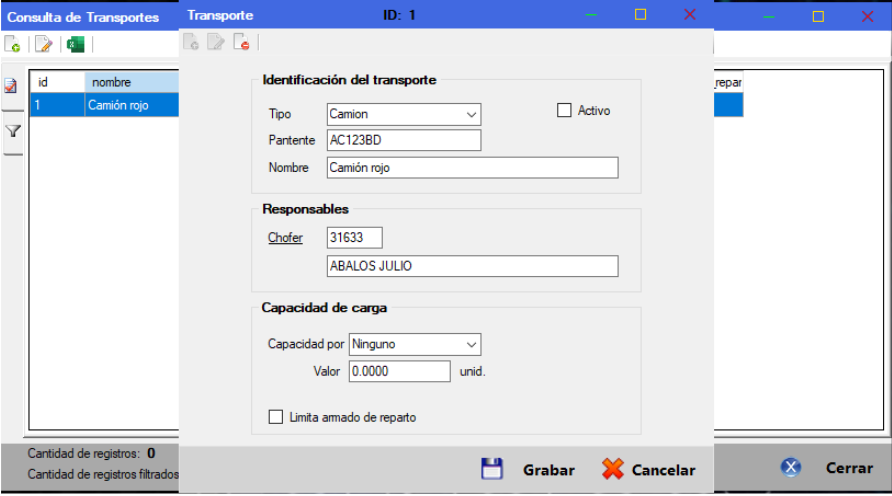This screenshot has height=496, width=892.
Task: Toggle the Activo checkbox
Action: point(564,110)
